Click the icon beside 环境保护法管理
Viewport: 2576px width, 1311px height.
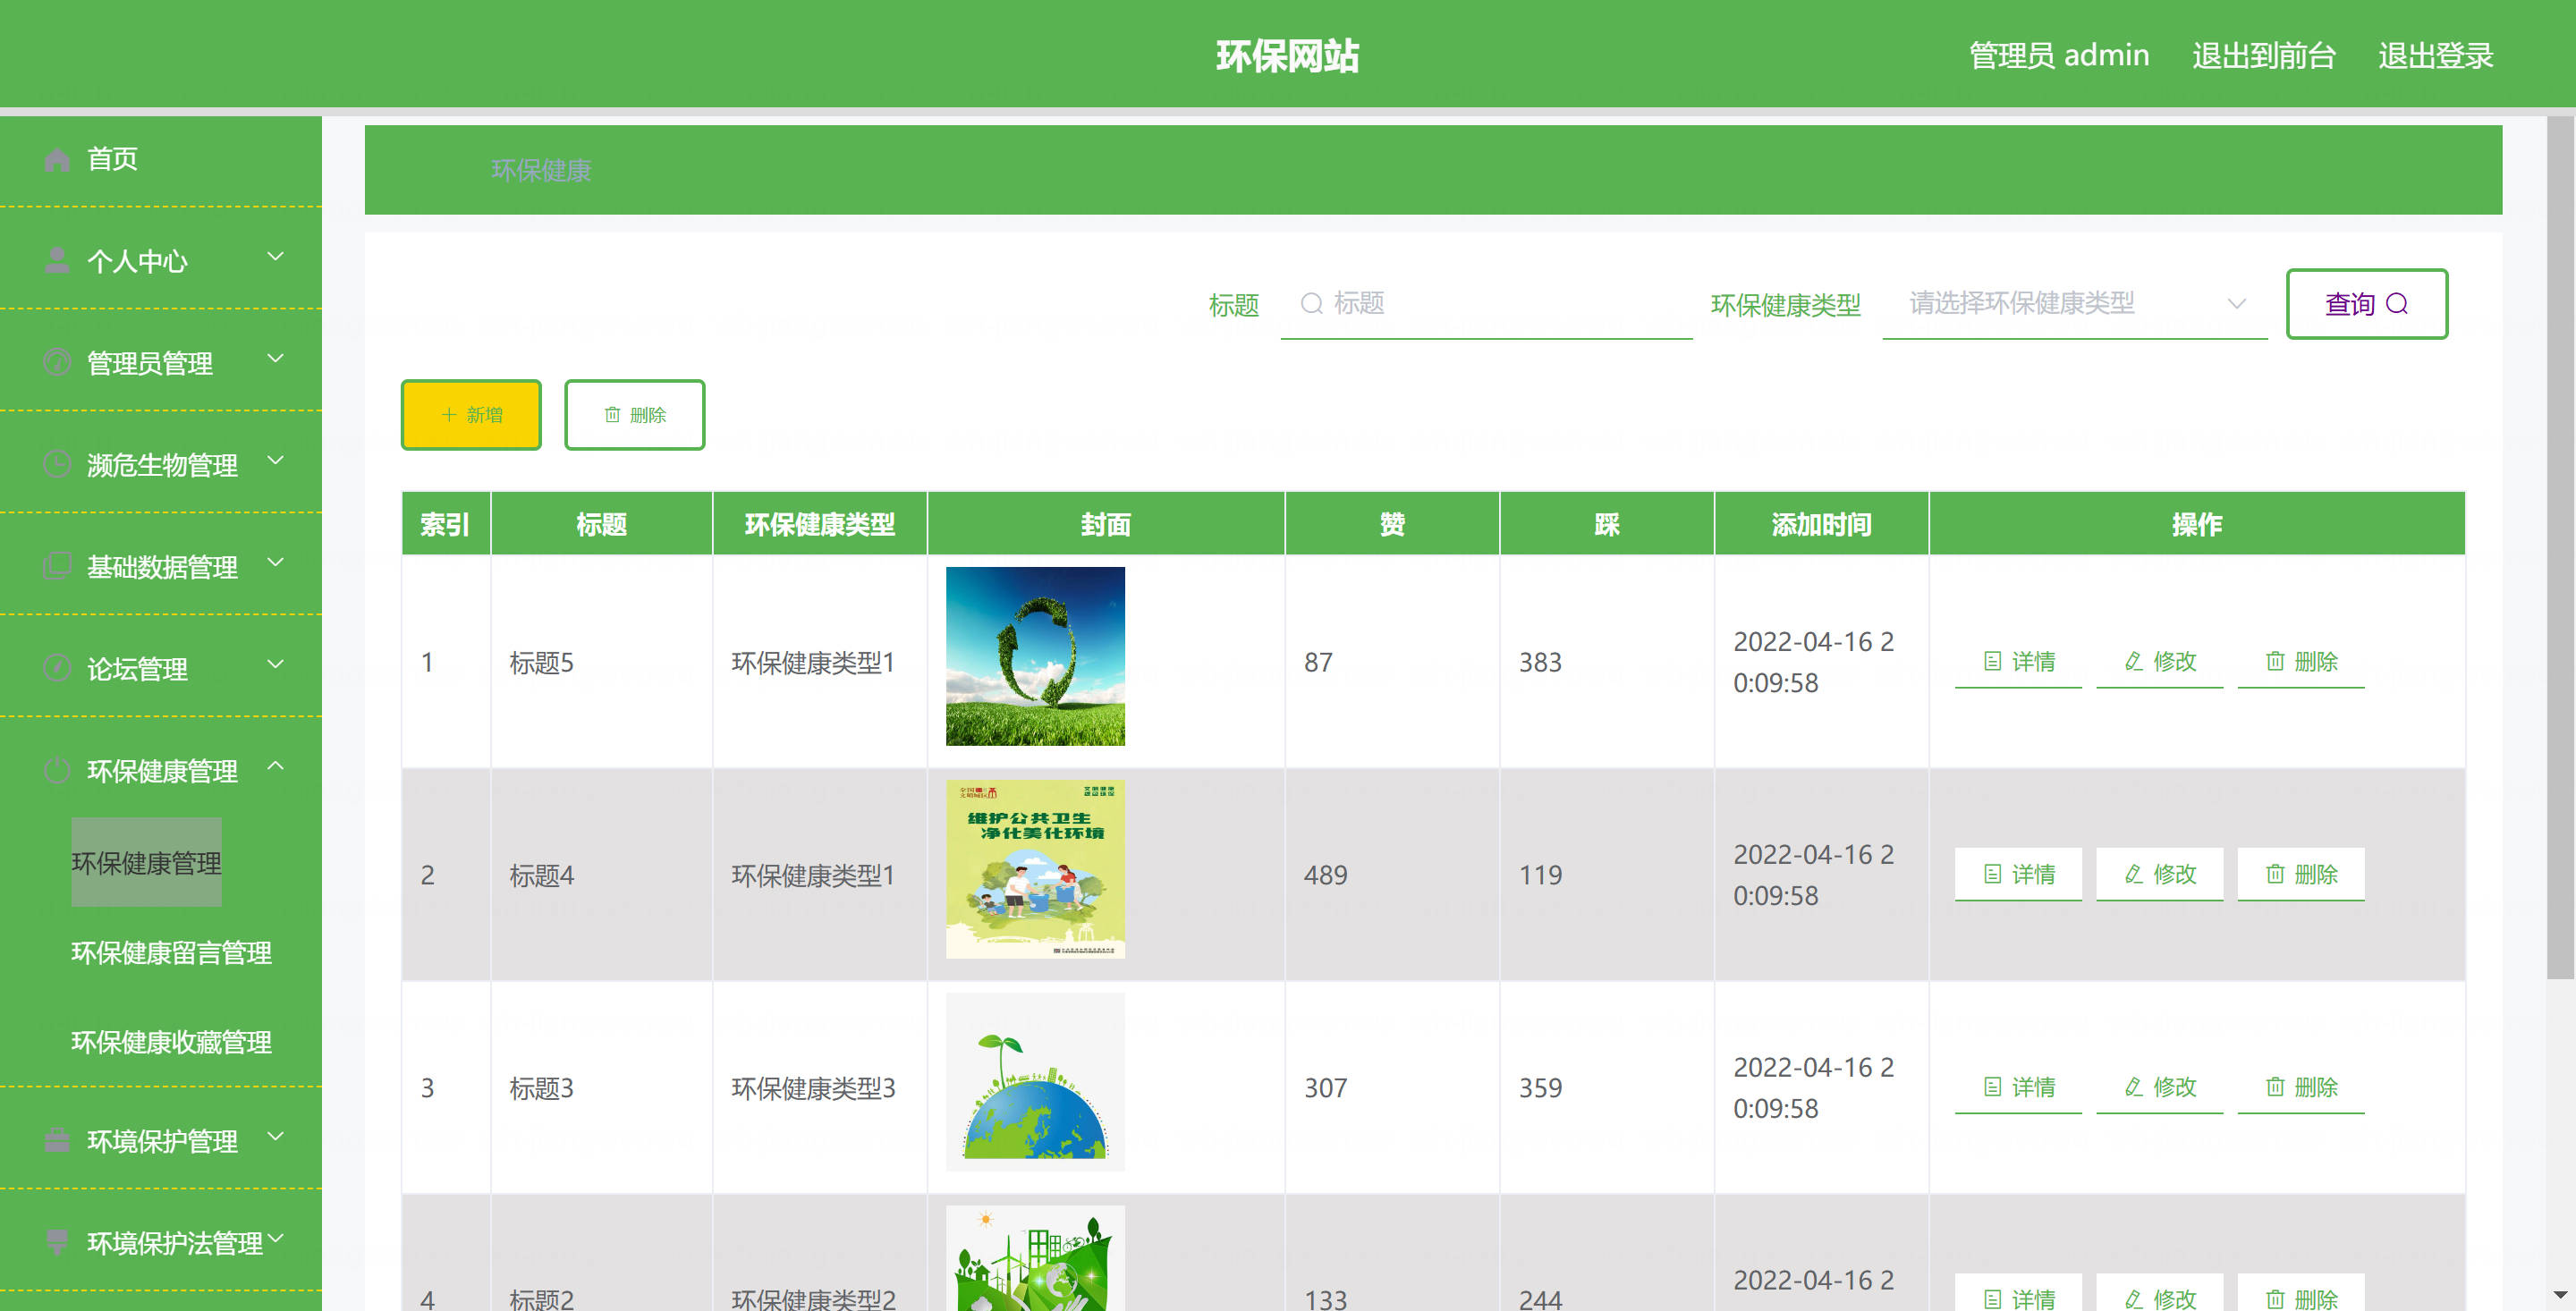pos(57,1242)
